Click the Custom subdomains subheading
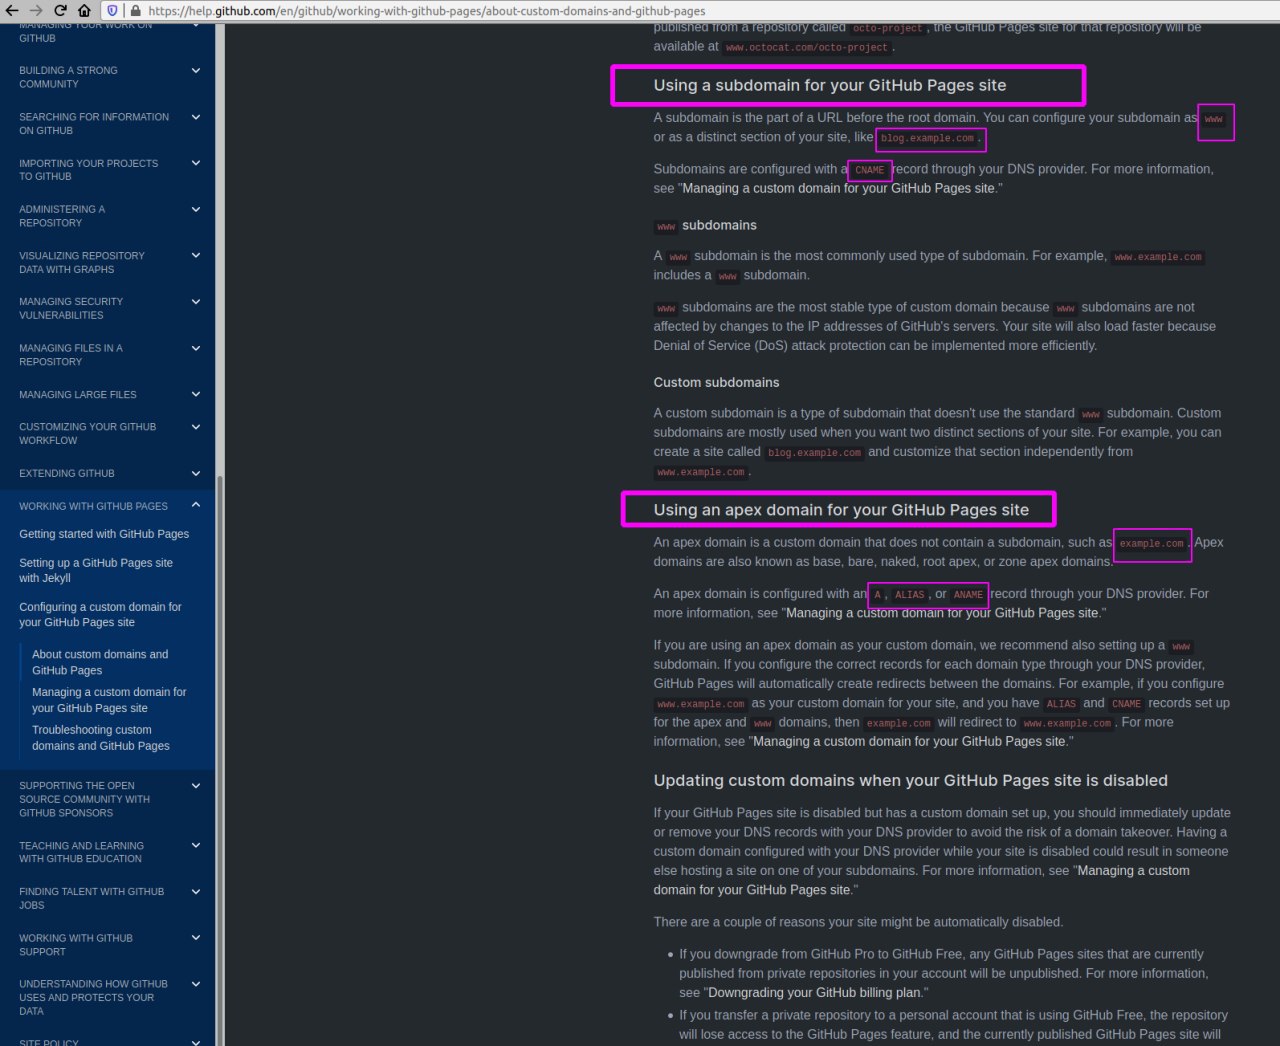The height and width of the screenshot is (1046, 1280). click(716, 382)
